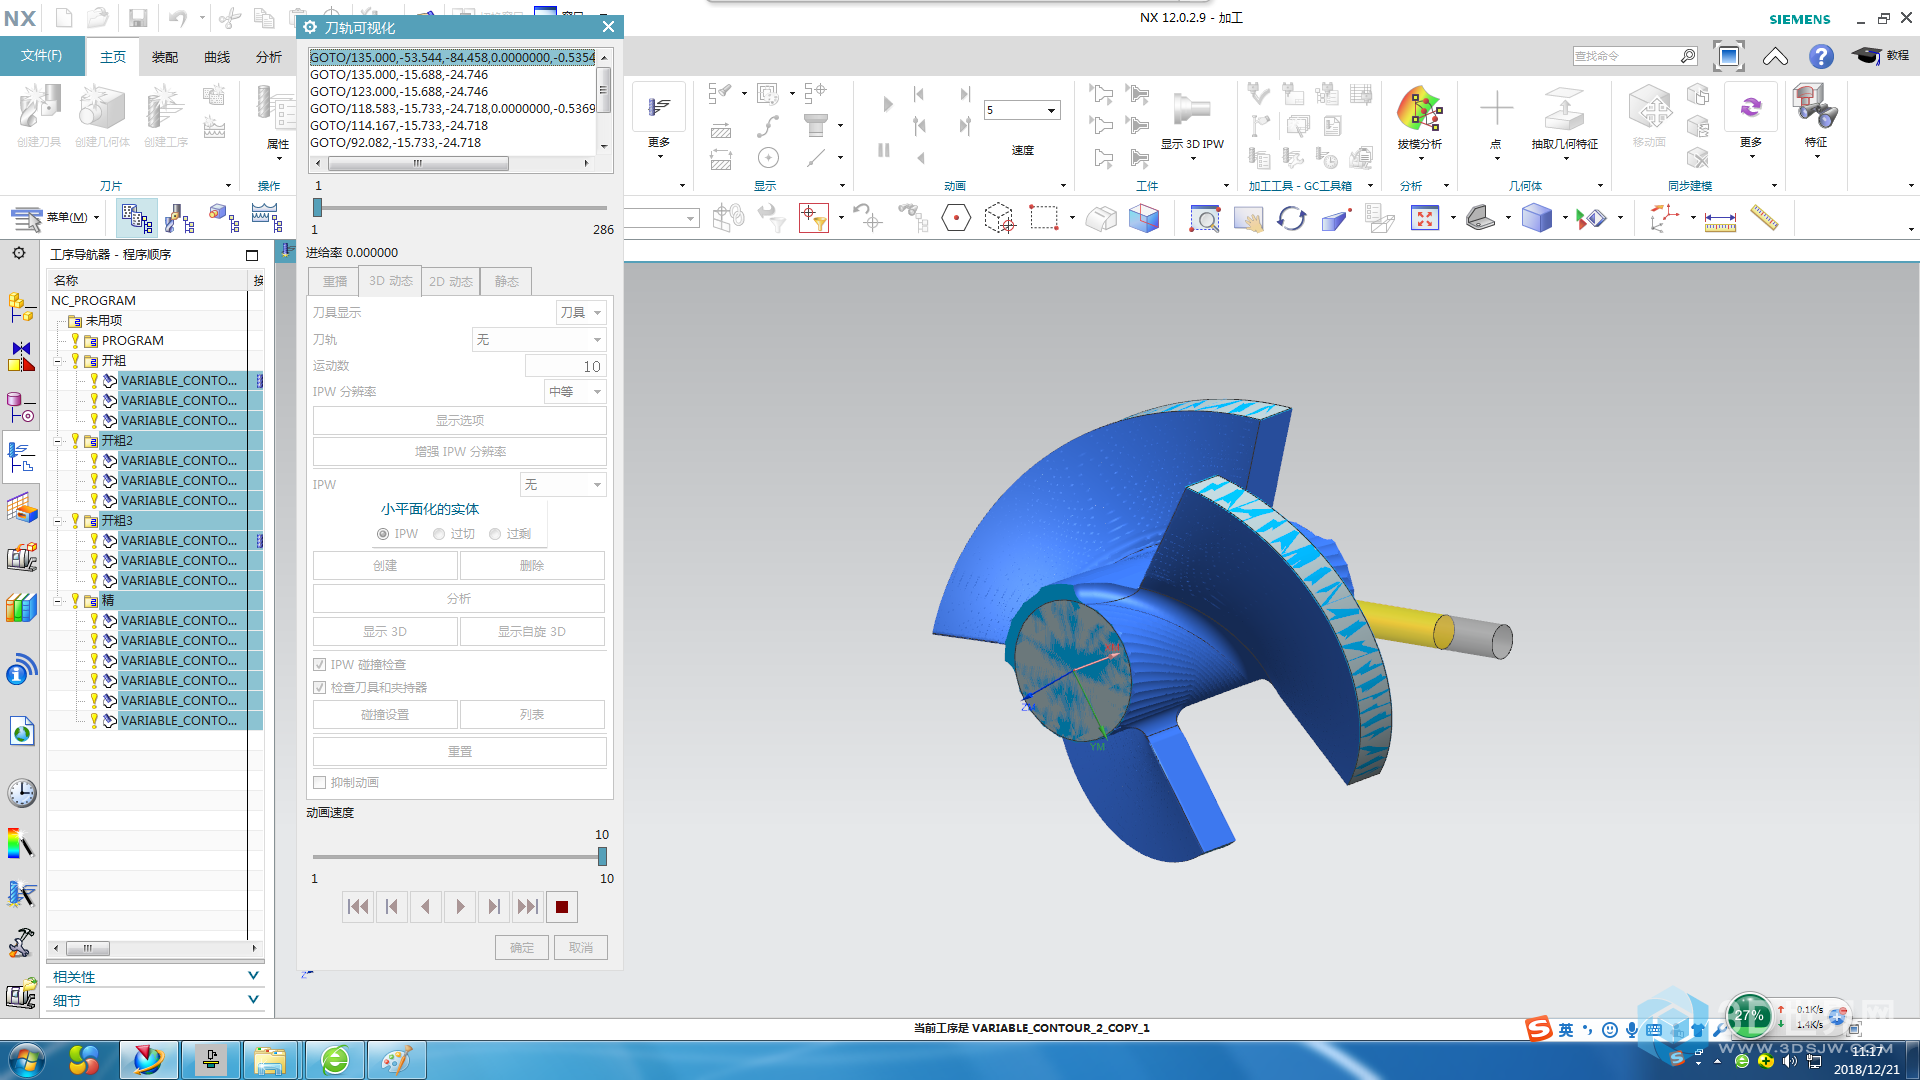
Task: Click the zoom magnifier view icon
Action: click(1204, 217)
